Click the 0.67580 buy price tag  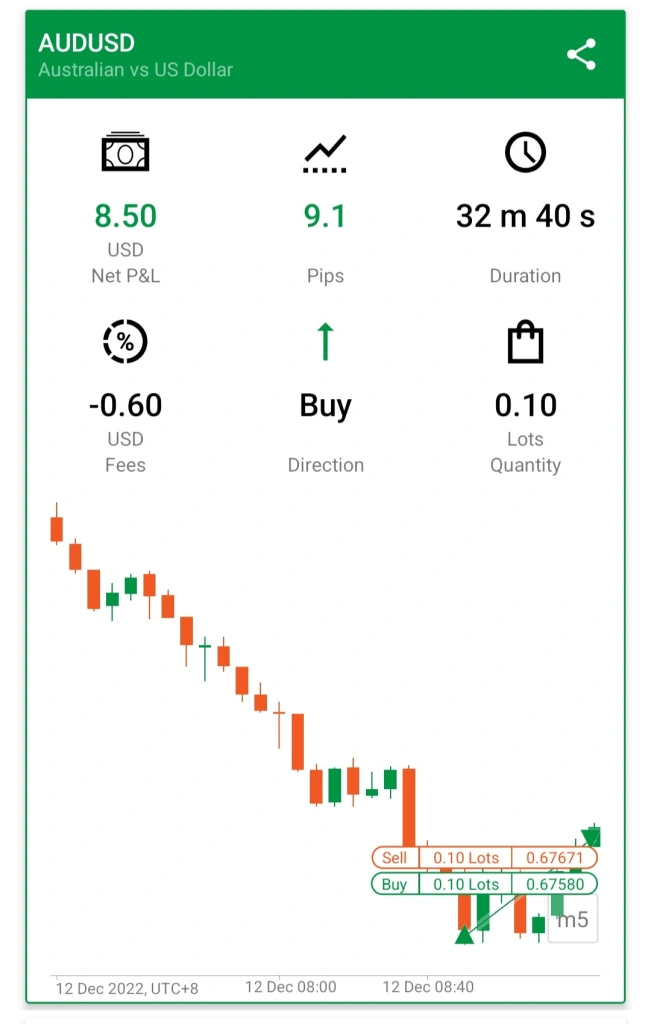pyautogui.click(x=554, y=884)
